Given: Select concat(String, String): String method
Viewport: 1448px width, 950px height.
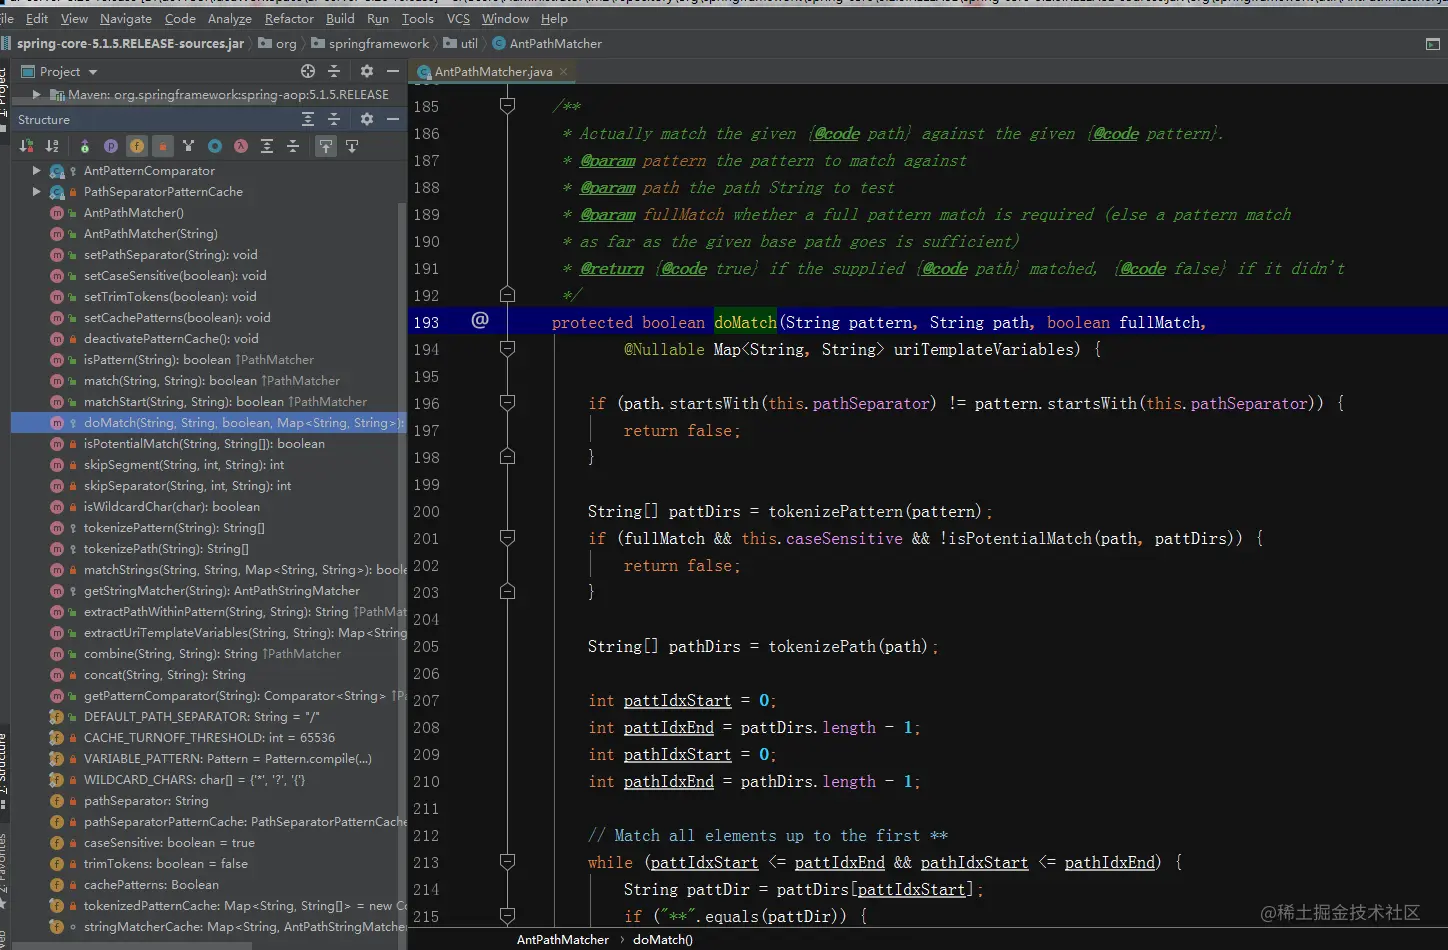Looking at the screenshot, I should click(x=164, y=675).
